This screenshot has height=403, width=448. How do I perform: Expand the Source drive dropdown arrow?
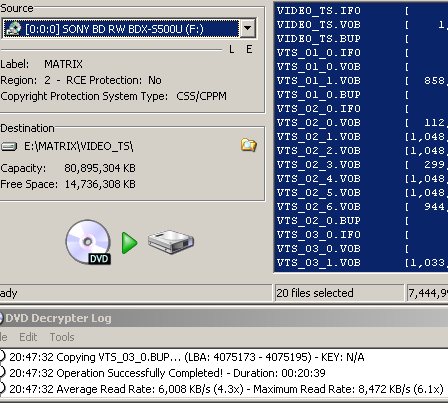(x=248, y=28)
